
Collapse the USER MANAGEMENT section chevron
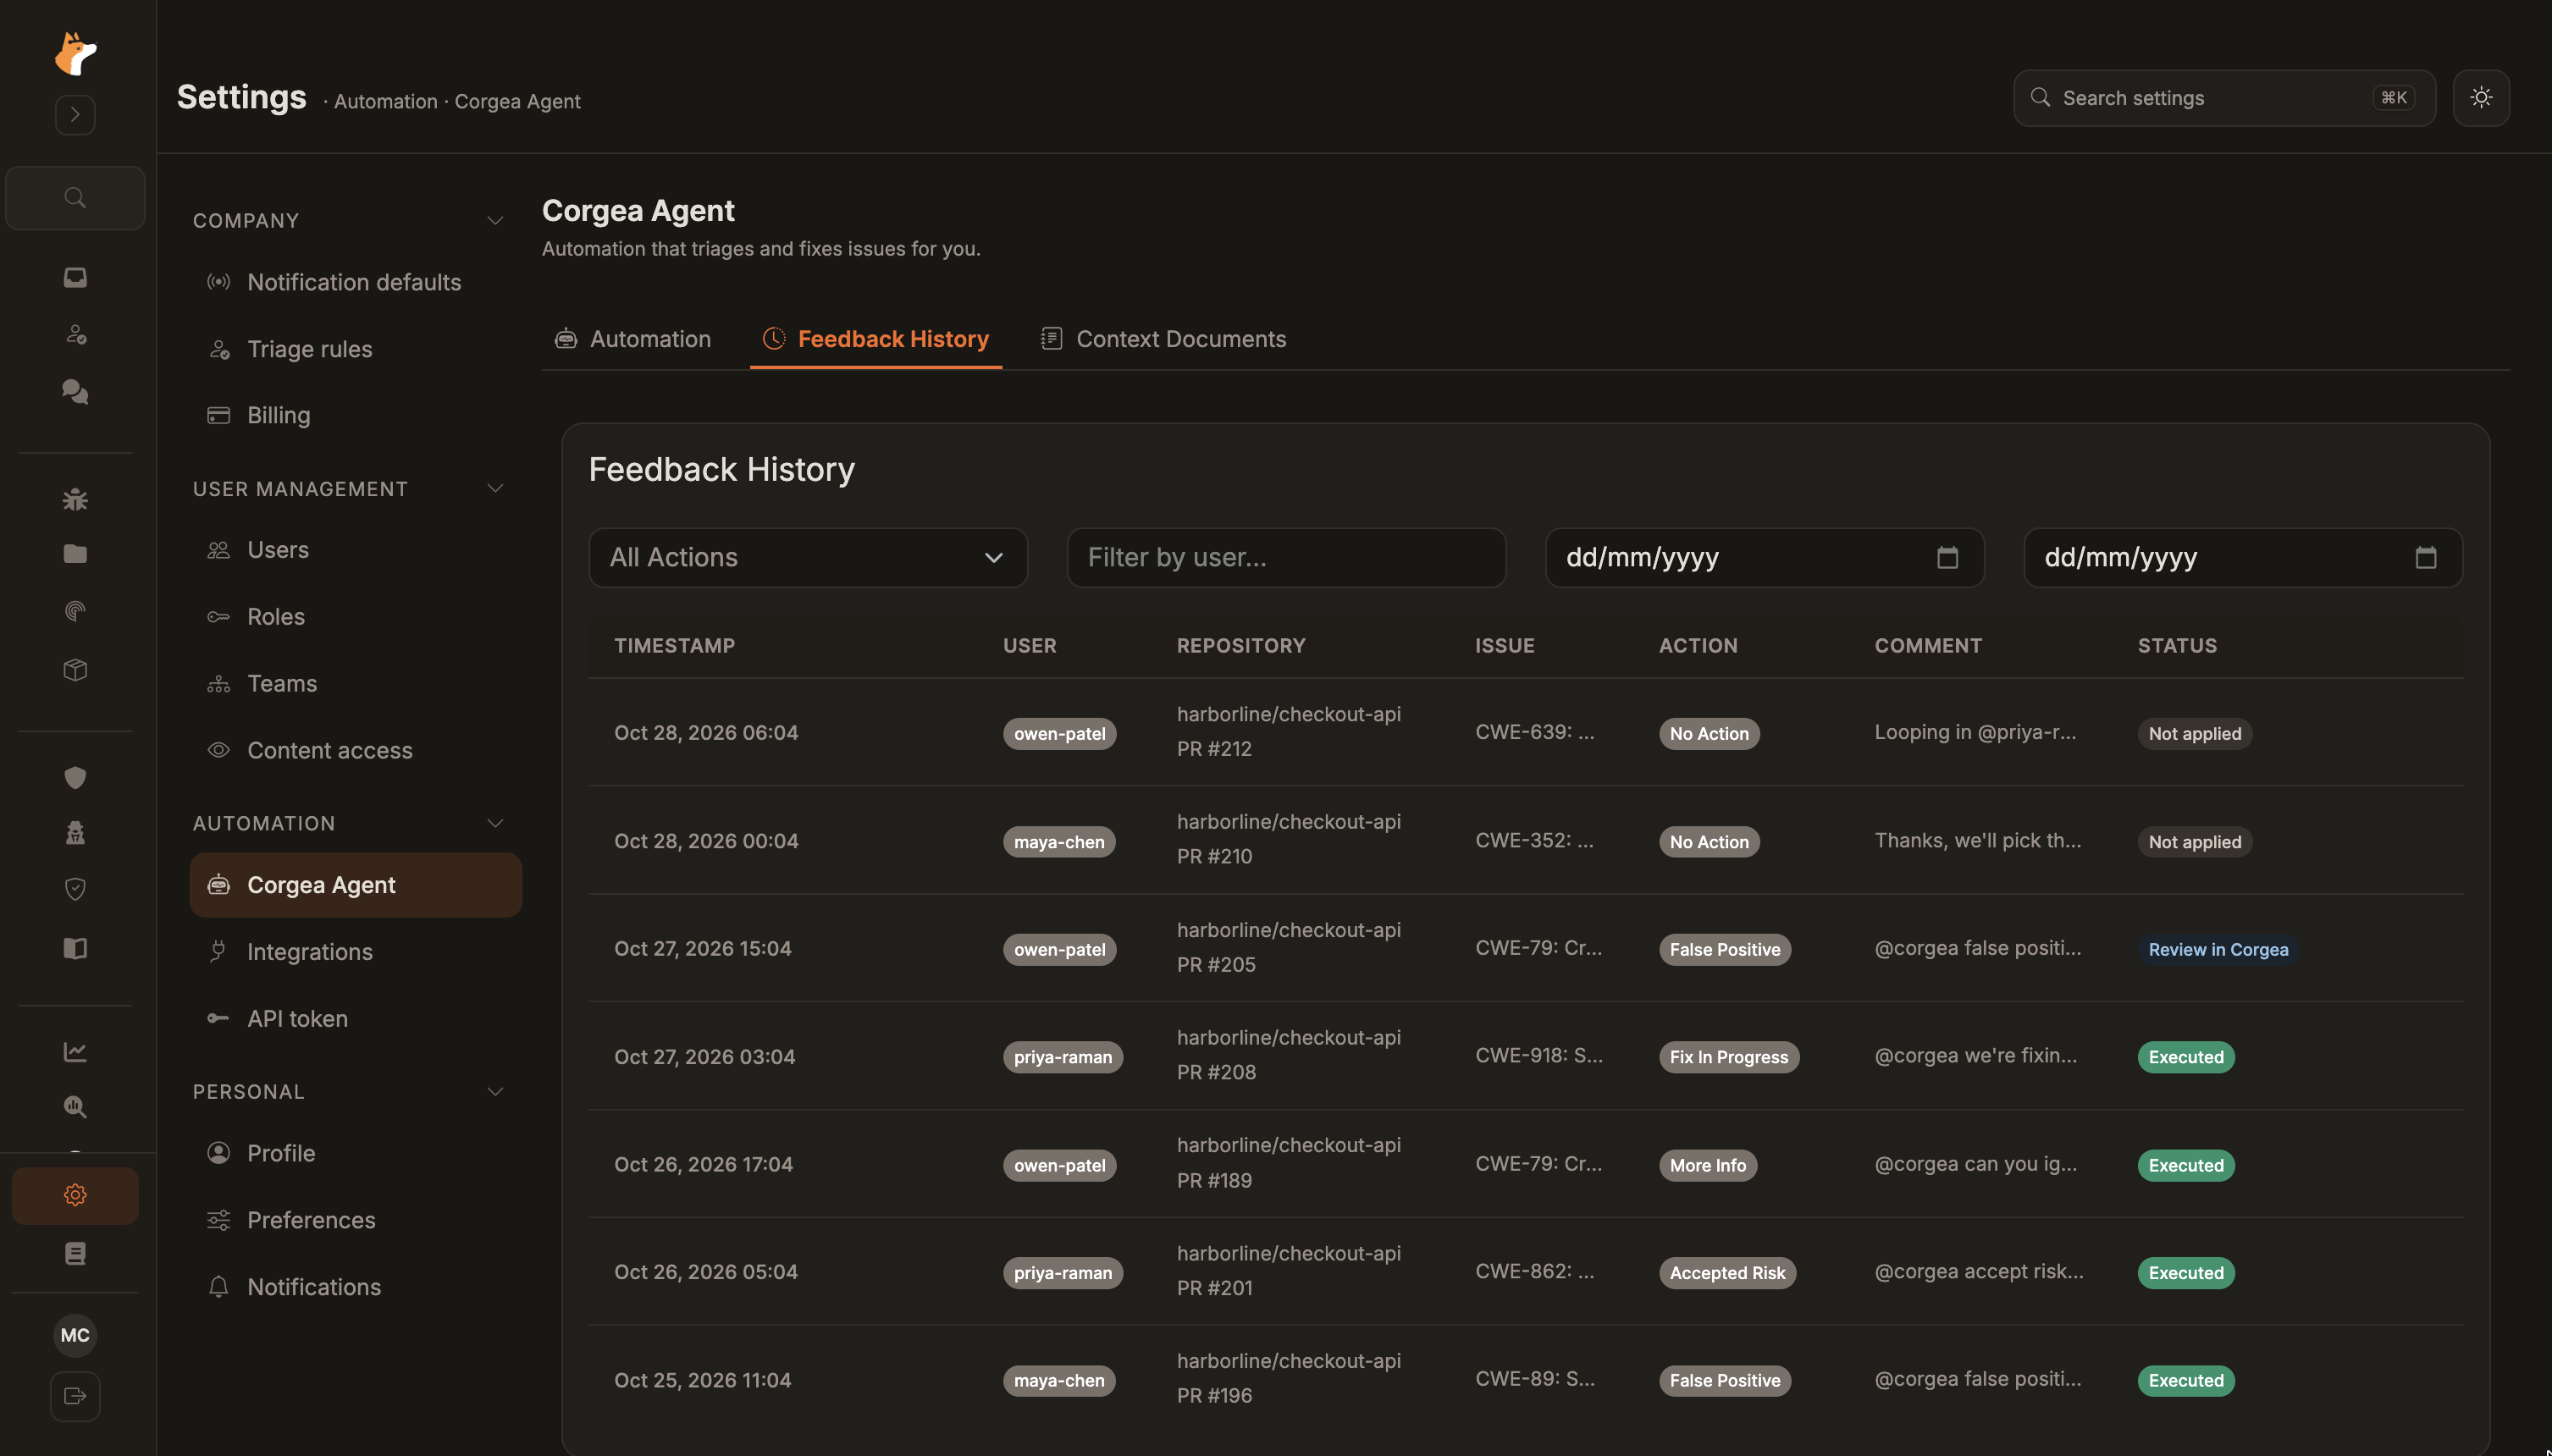[495, 488]
